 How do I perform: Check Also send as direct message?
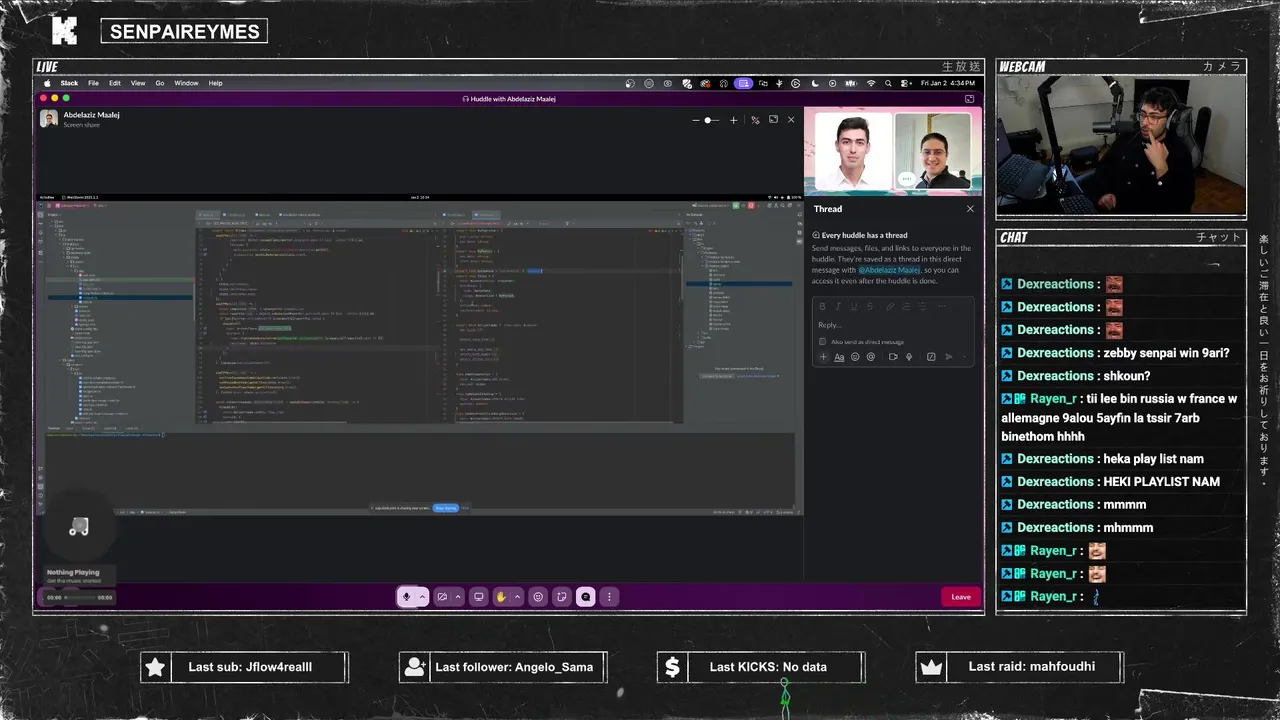(x=823, y=342)
